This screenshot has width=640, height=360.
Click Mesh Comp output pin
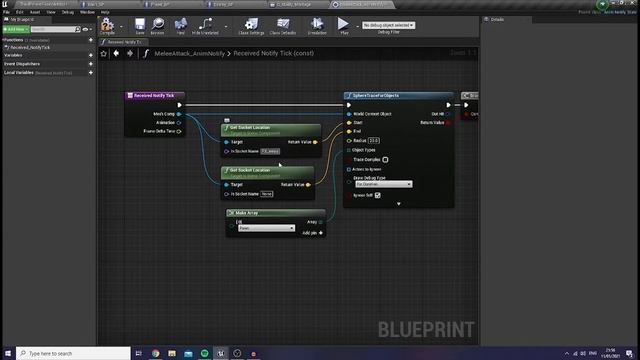pyautogui.click(x=179, y=114)
